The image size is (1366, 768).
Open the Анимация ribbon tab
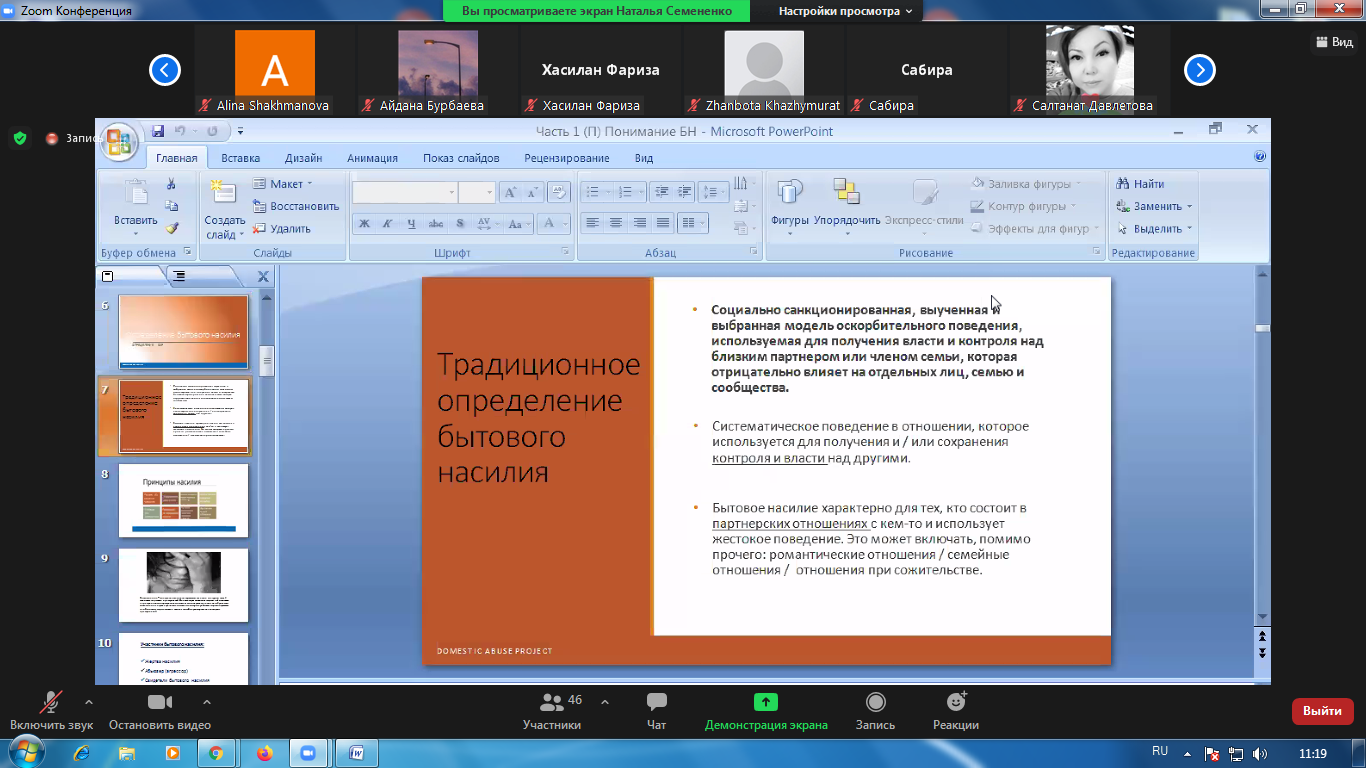[x=372, y=158]
